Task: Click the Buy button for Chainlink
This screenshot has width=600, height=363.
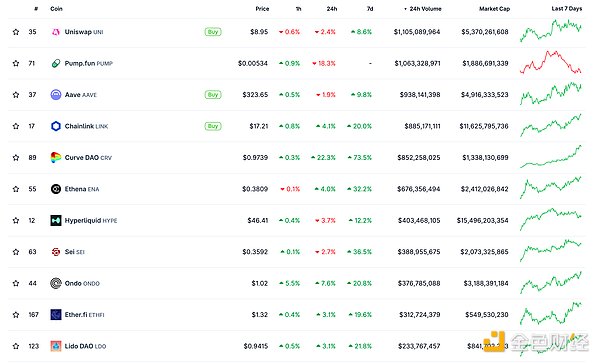Action: pos(213,126)
